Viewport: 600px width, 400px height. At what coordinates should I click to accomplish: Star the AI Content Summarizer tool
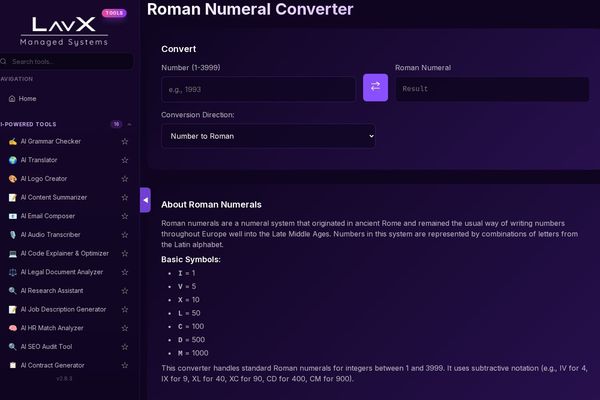click(125, 198)
